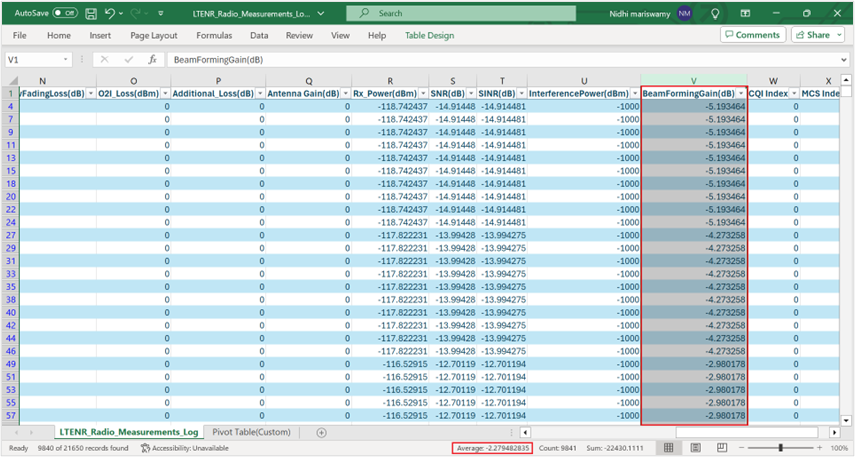Click the Undo arrow icon
855x457 pixels.
click(111, 13)
